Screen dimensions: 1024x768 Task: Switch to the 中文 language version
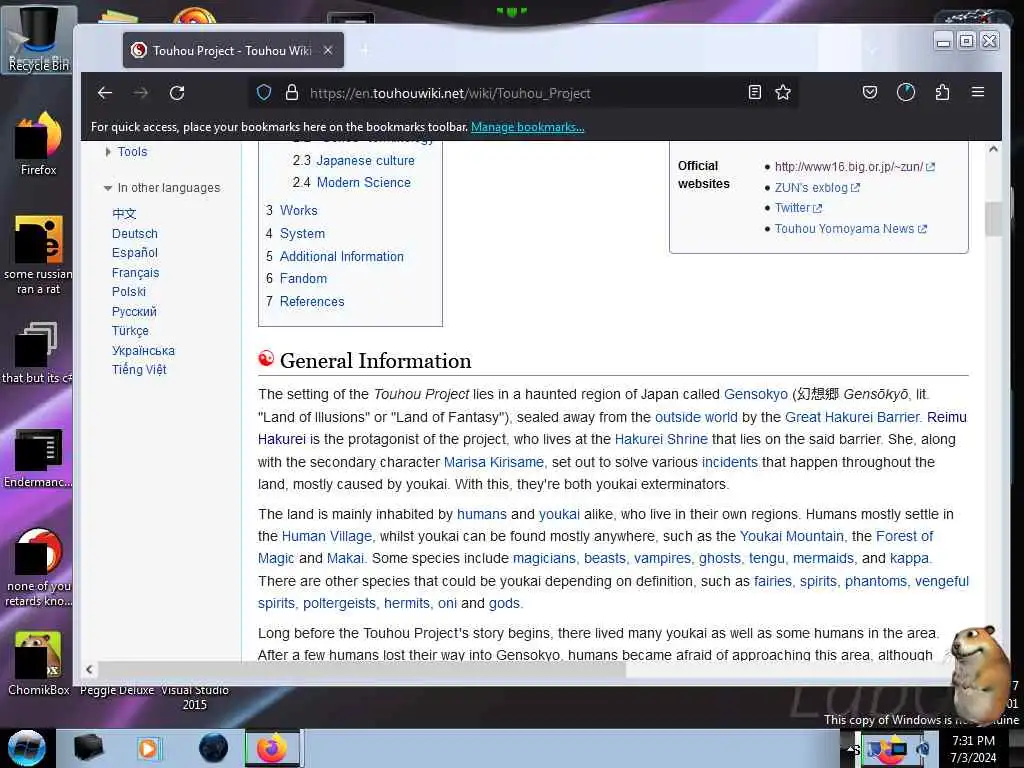coord(124,214)
